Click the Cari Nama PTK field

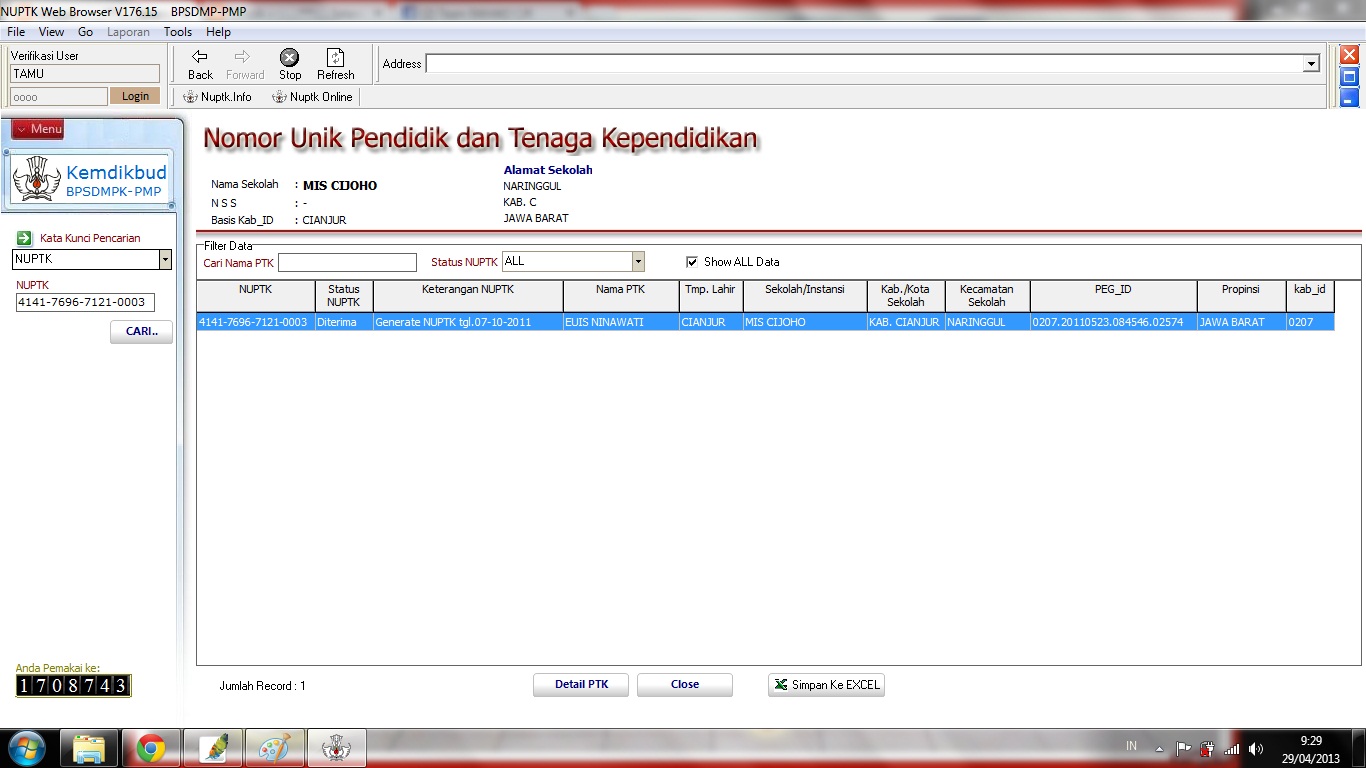click(x=347, y=262)
